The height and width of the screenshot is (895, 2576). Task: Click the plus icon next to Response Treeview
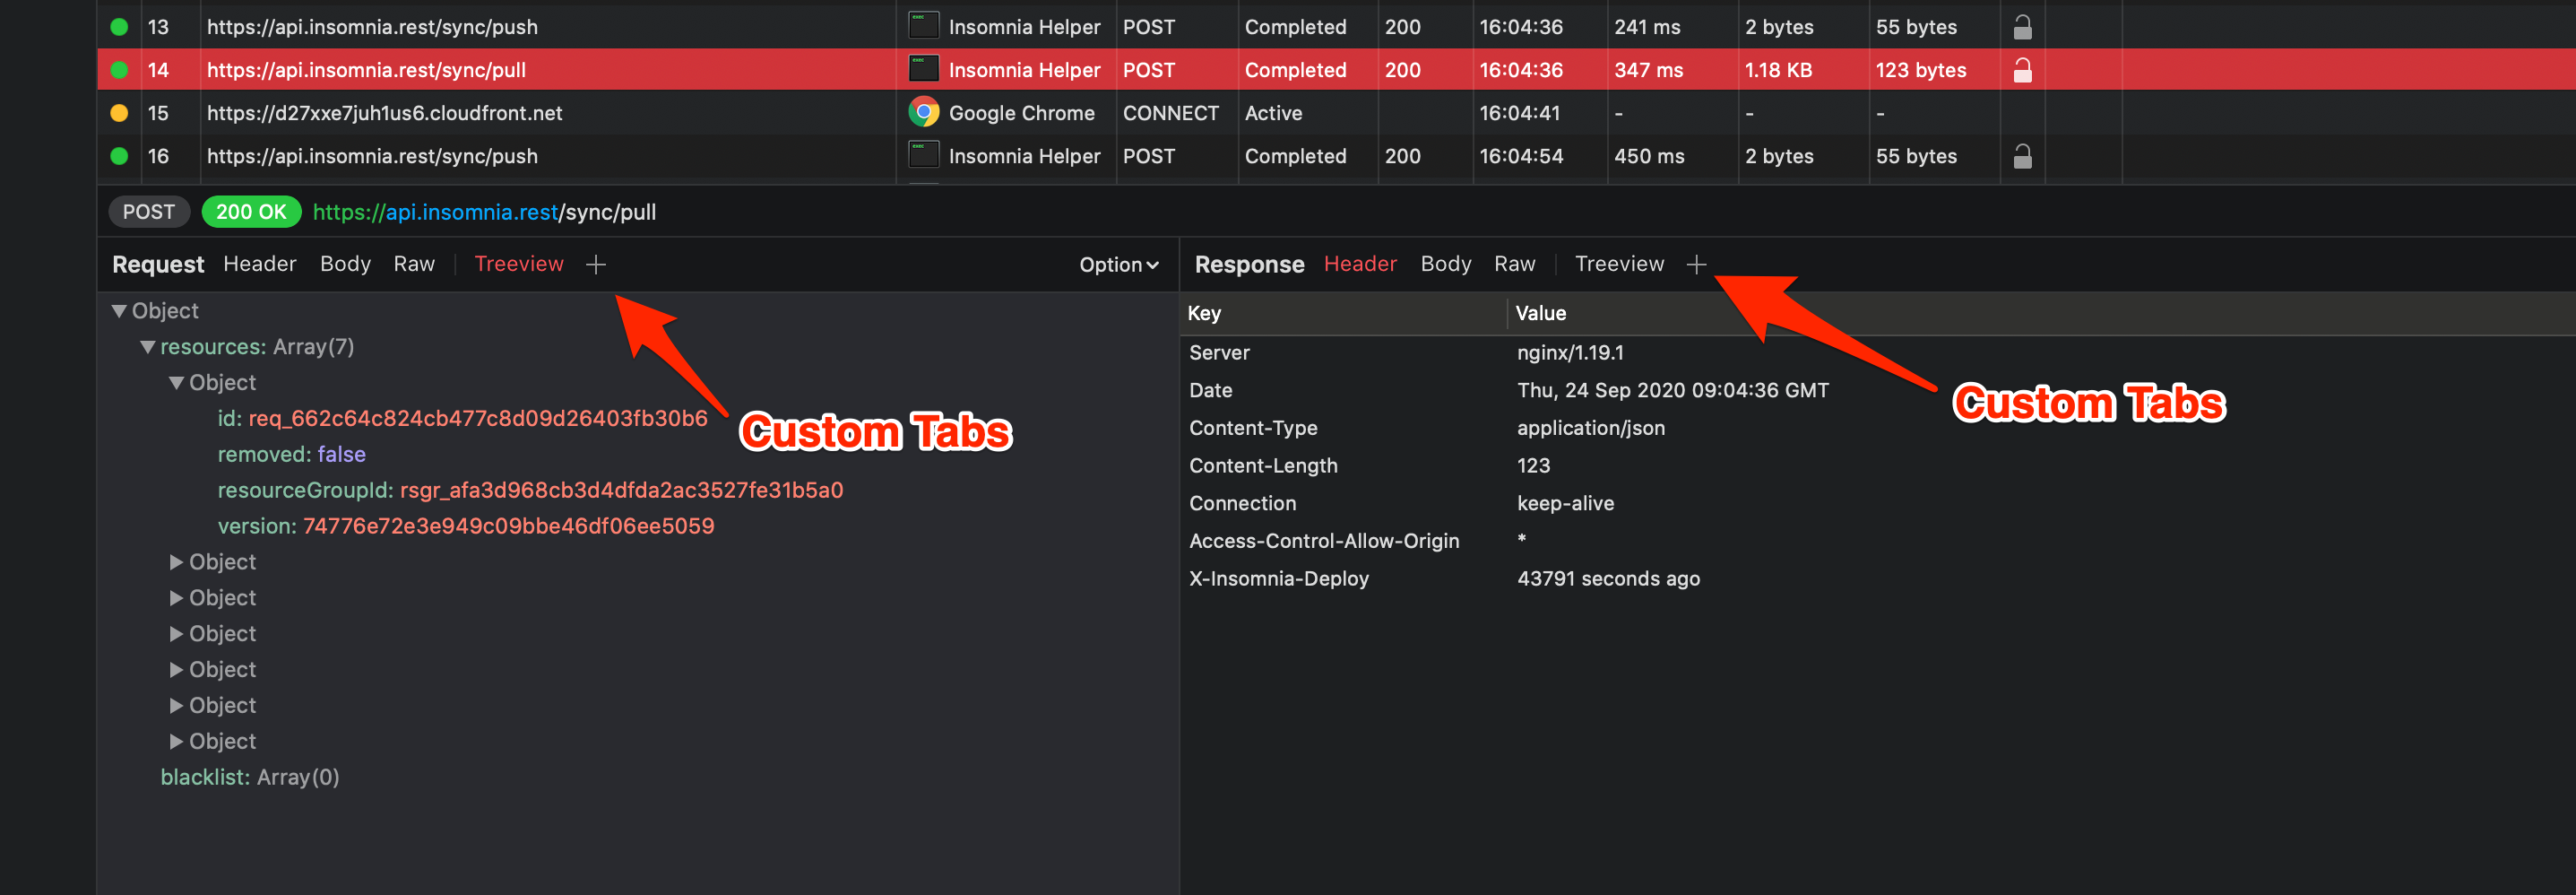coord(1697,264)
